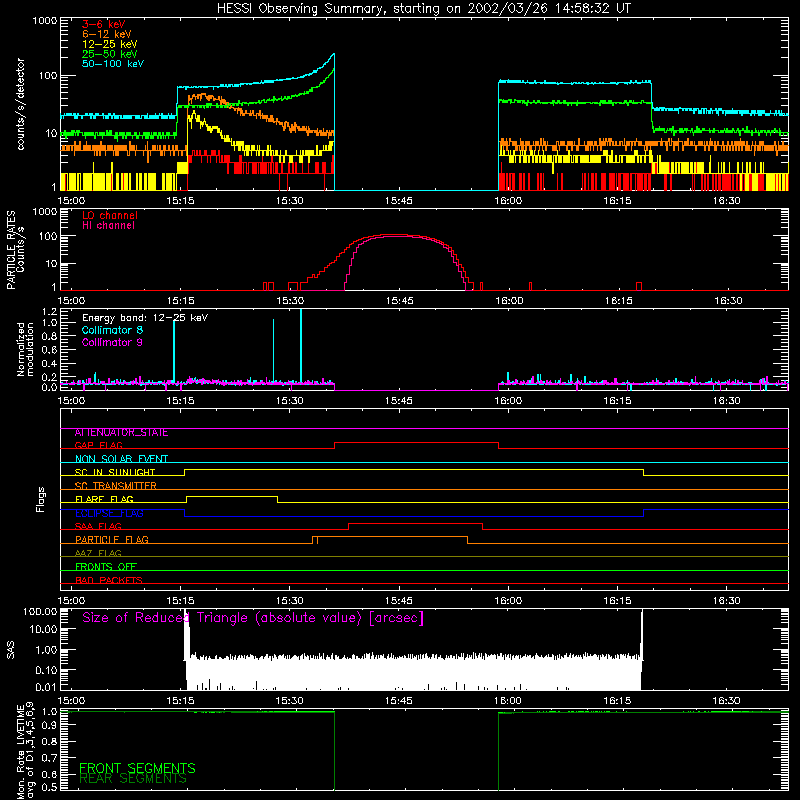This screenshot has height=800, width=800.
Task: Click 'Size of Reduced Triangle' plot title
Action: click(253, 618)
